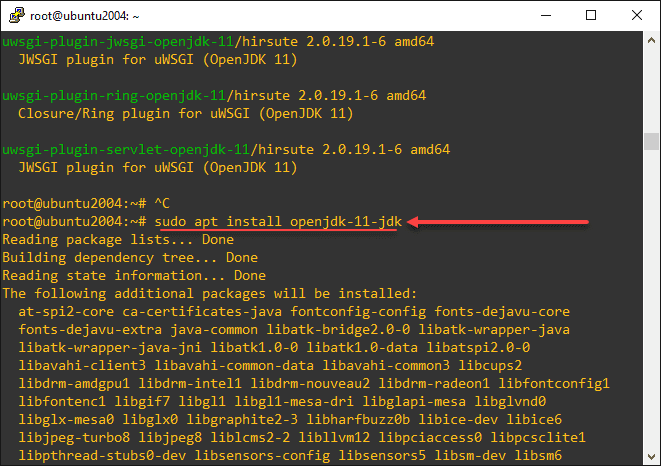Screen dimensions: 661x466
Task: Maximize the root@ubuntu2004 terminal window
Action: (x=591, y=16)
